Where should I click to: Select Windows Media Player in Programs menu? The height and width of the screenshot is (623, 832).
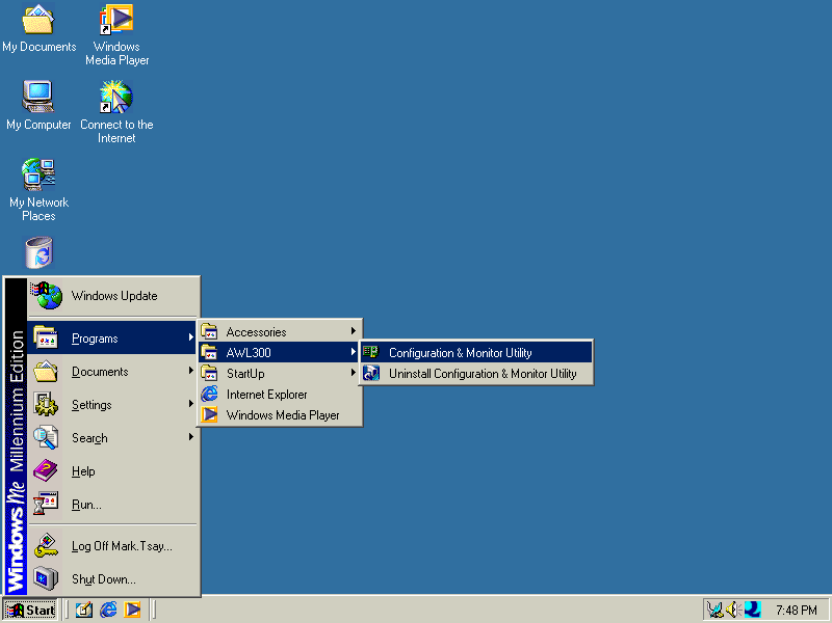point(280,414)
